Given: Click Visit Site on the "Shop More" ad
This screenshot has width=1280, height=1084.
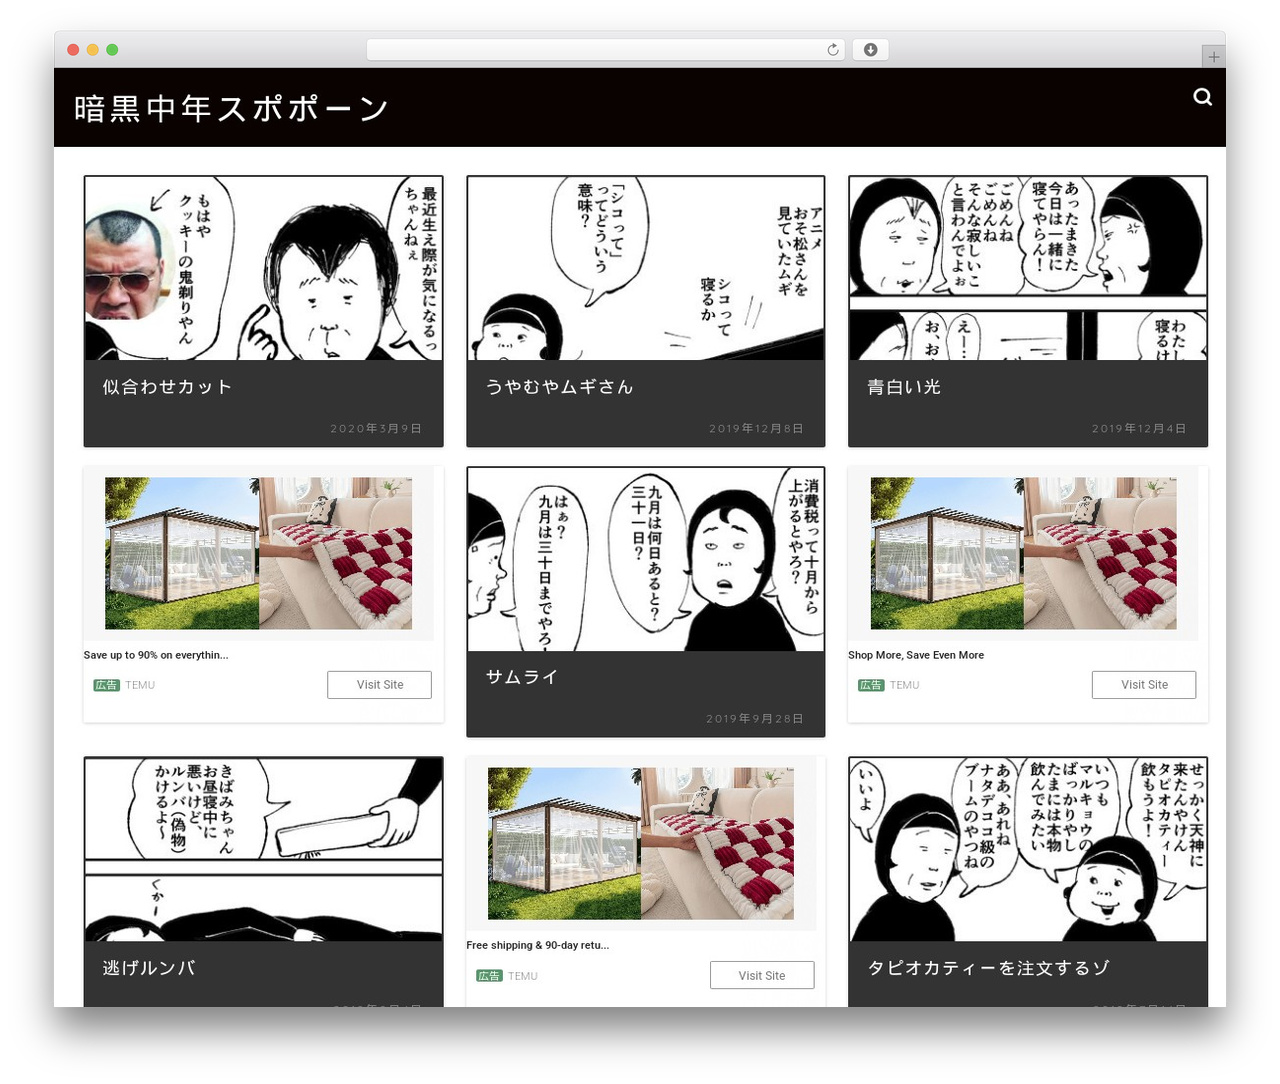Looking at the screenshot, I should click(x=1144, y=685).
